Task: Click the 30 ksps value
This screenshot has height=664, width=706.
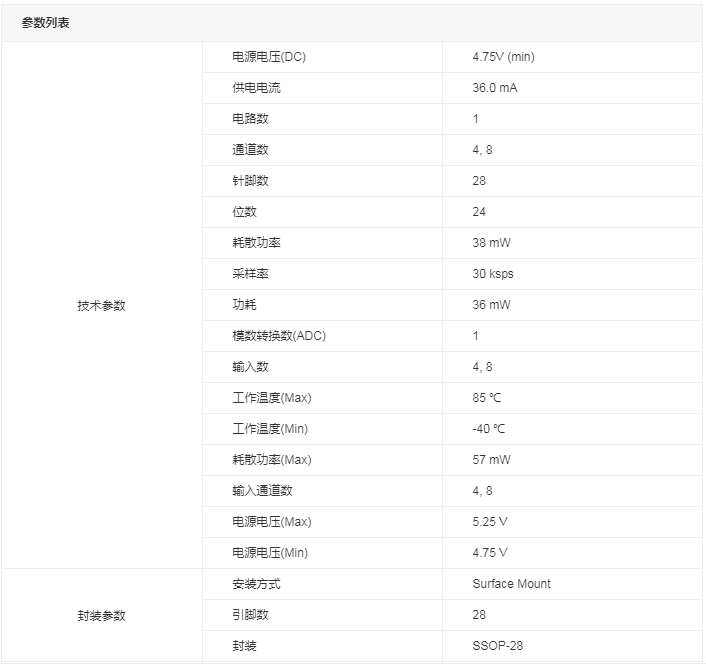Action: coord(493,274)
